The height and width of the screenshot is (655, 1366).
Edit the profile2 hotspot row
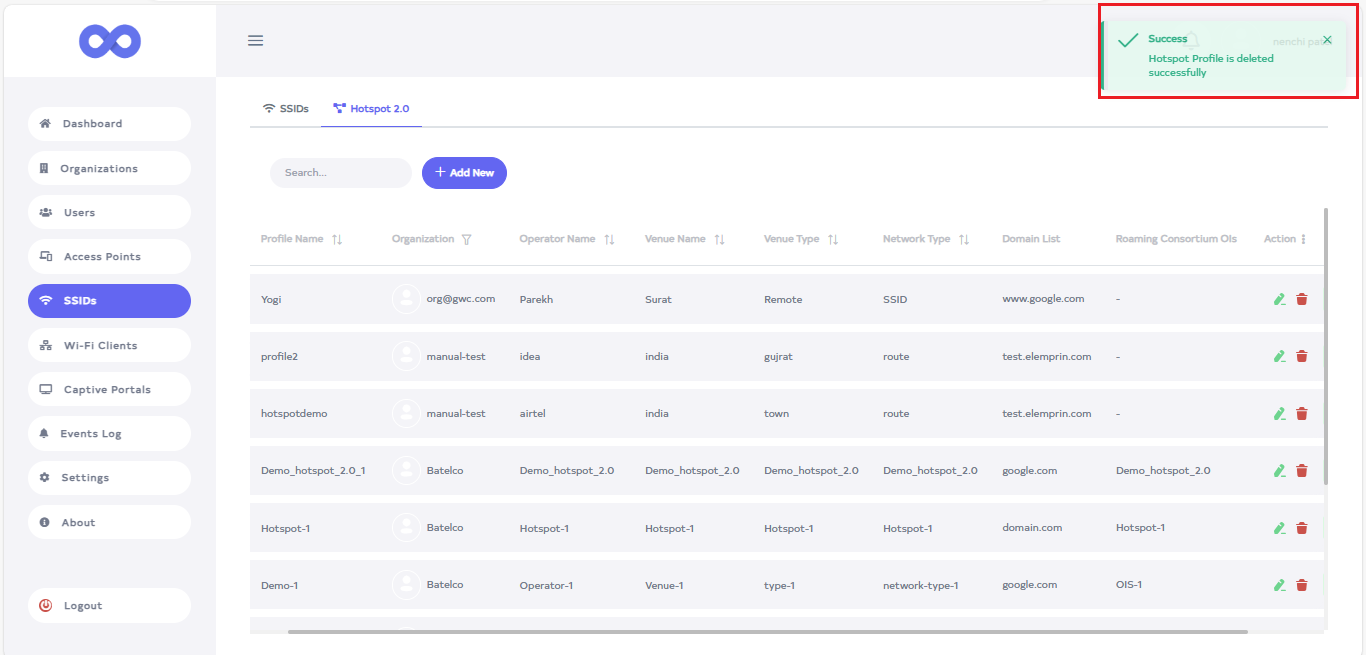point(1279,356)
